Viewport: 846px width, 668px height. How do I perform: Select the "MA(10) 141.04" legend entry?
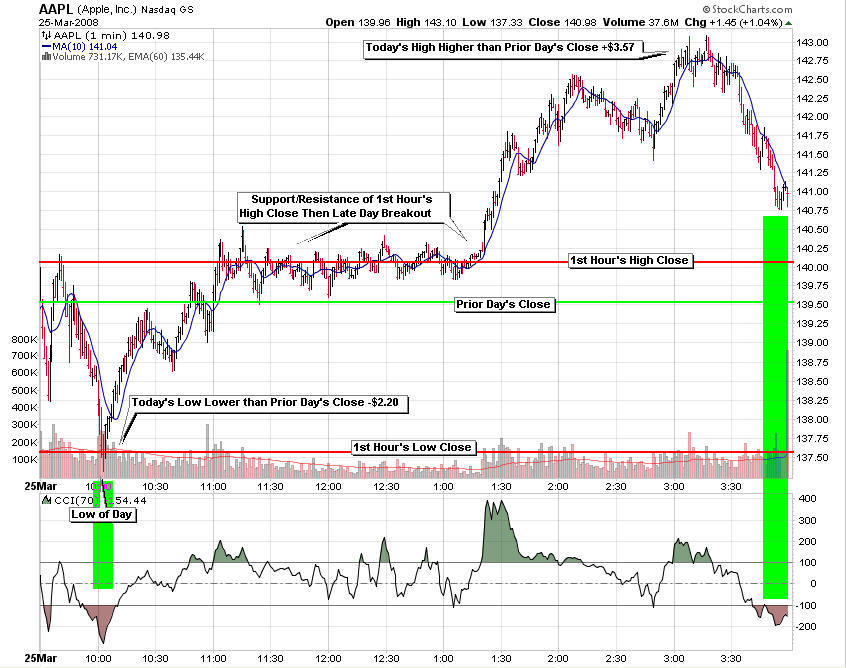[x=85, y=47]
